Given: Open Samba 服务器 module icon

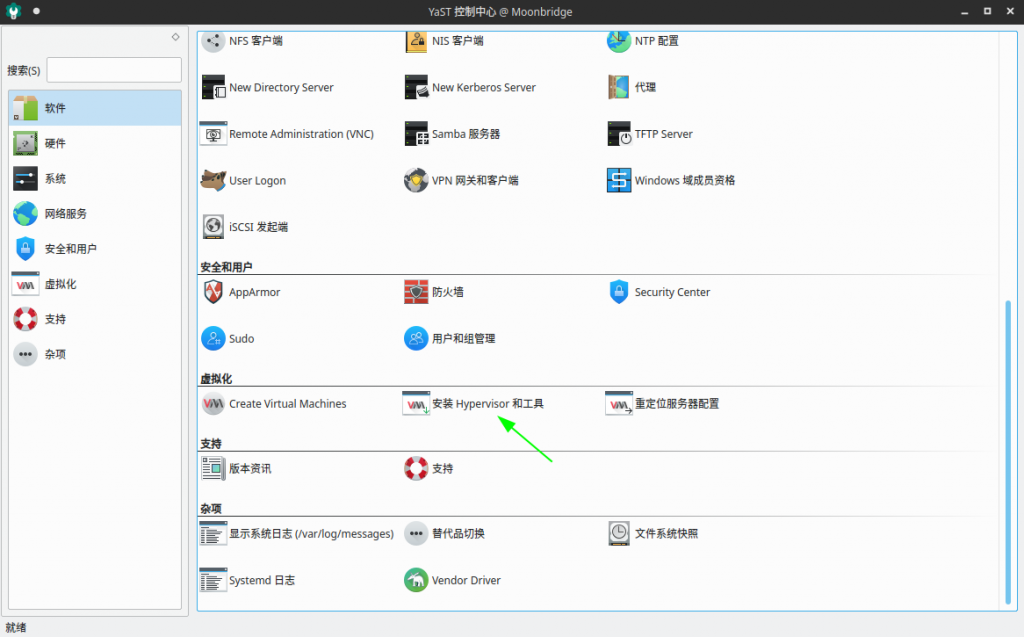Looking at the screenshot, I should (416, 134).
